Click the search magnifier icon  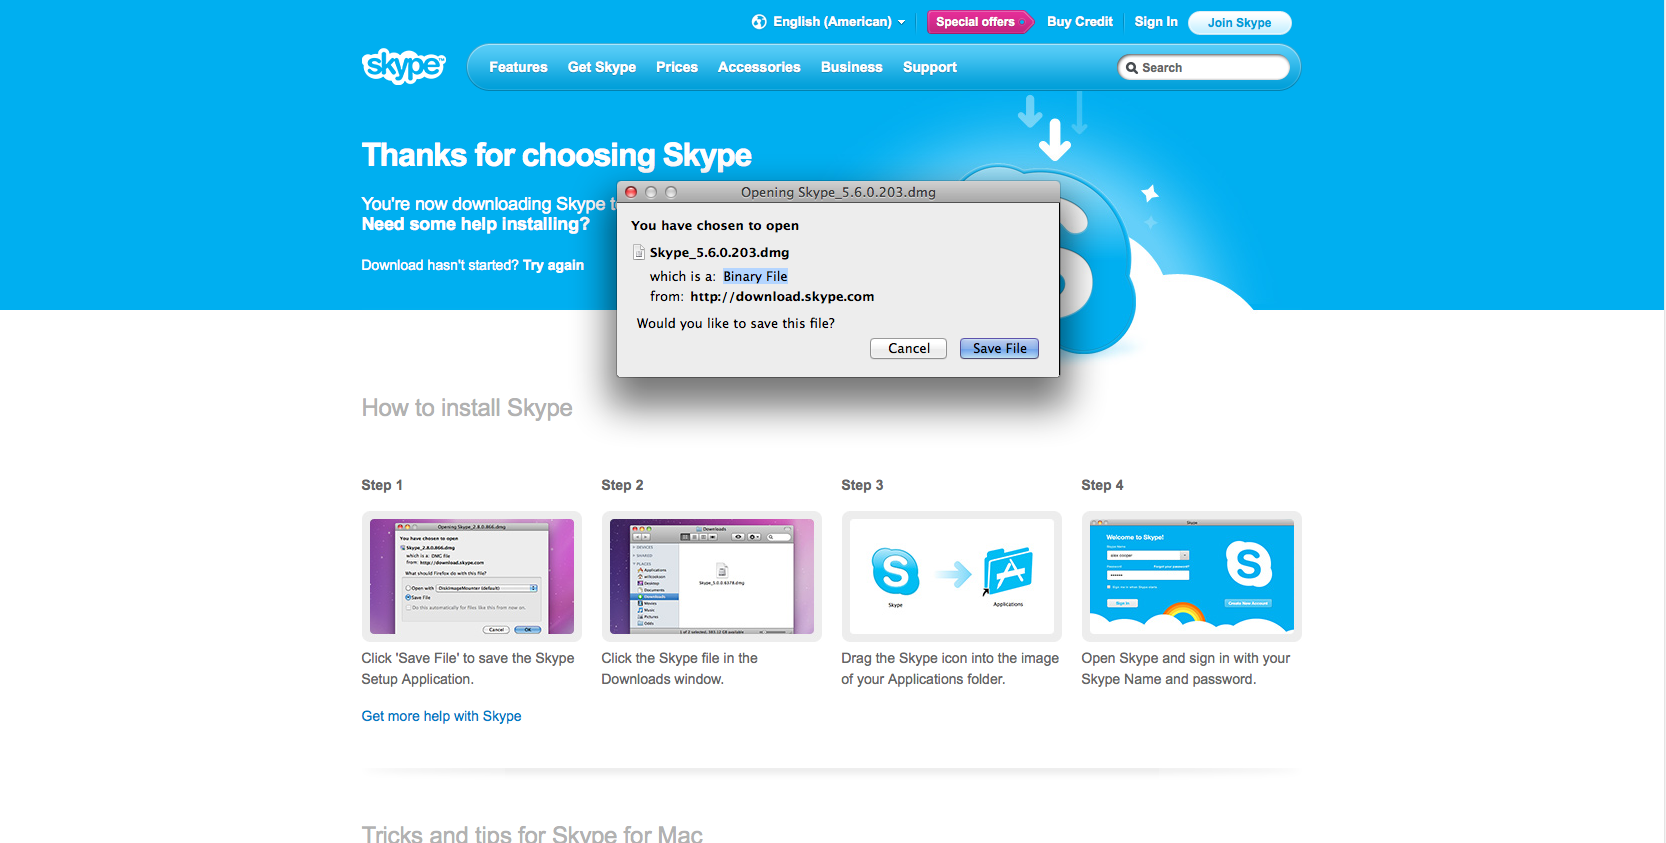pos(1132,68)
